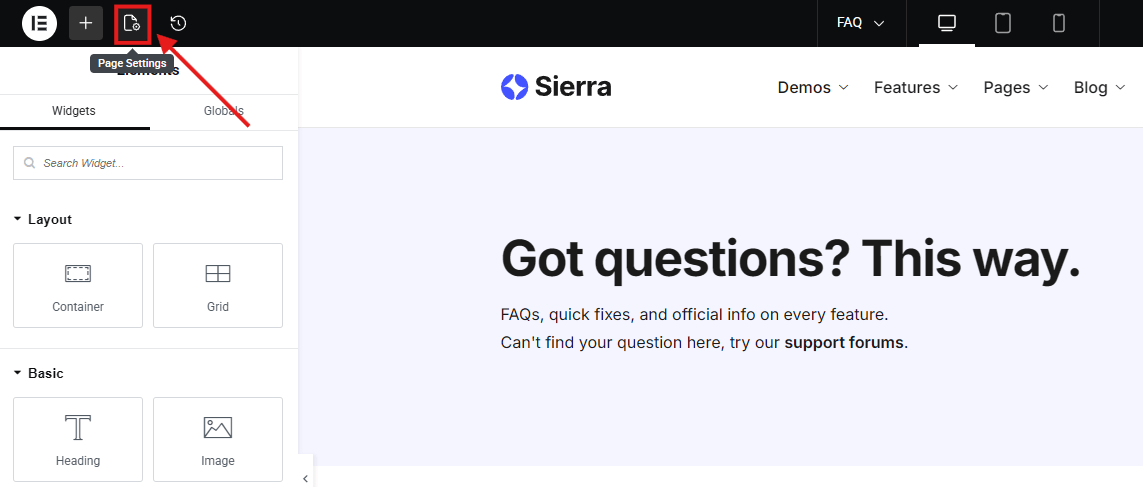Collapse the Basic section

coord(39,373)
